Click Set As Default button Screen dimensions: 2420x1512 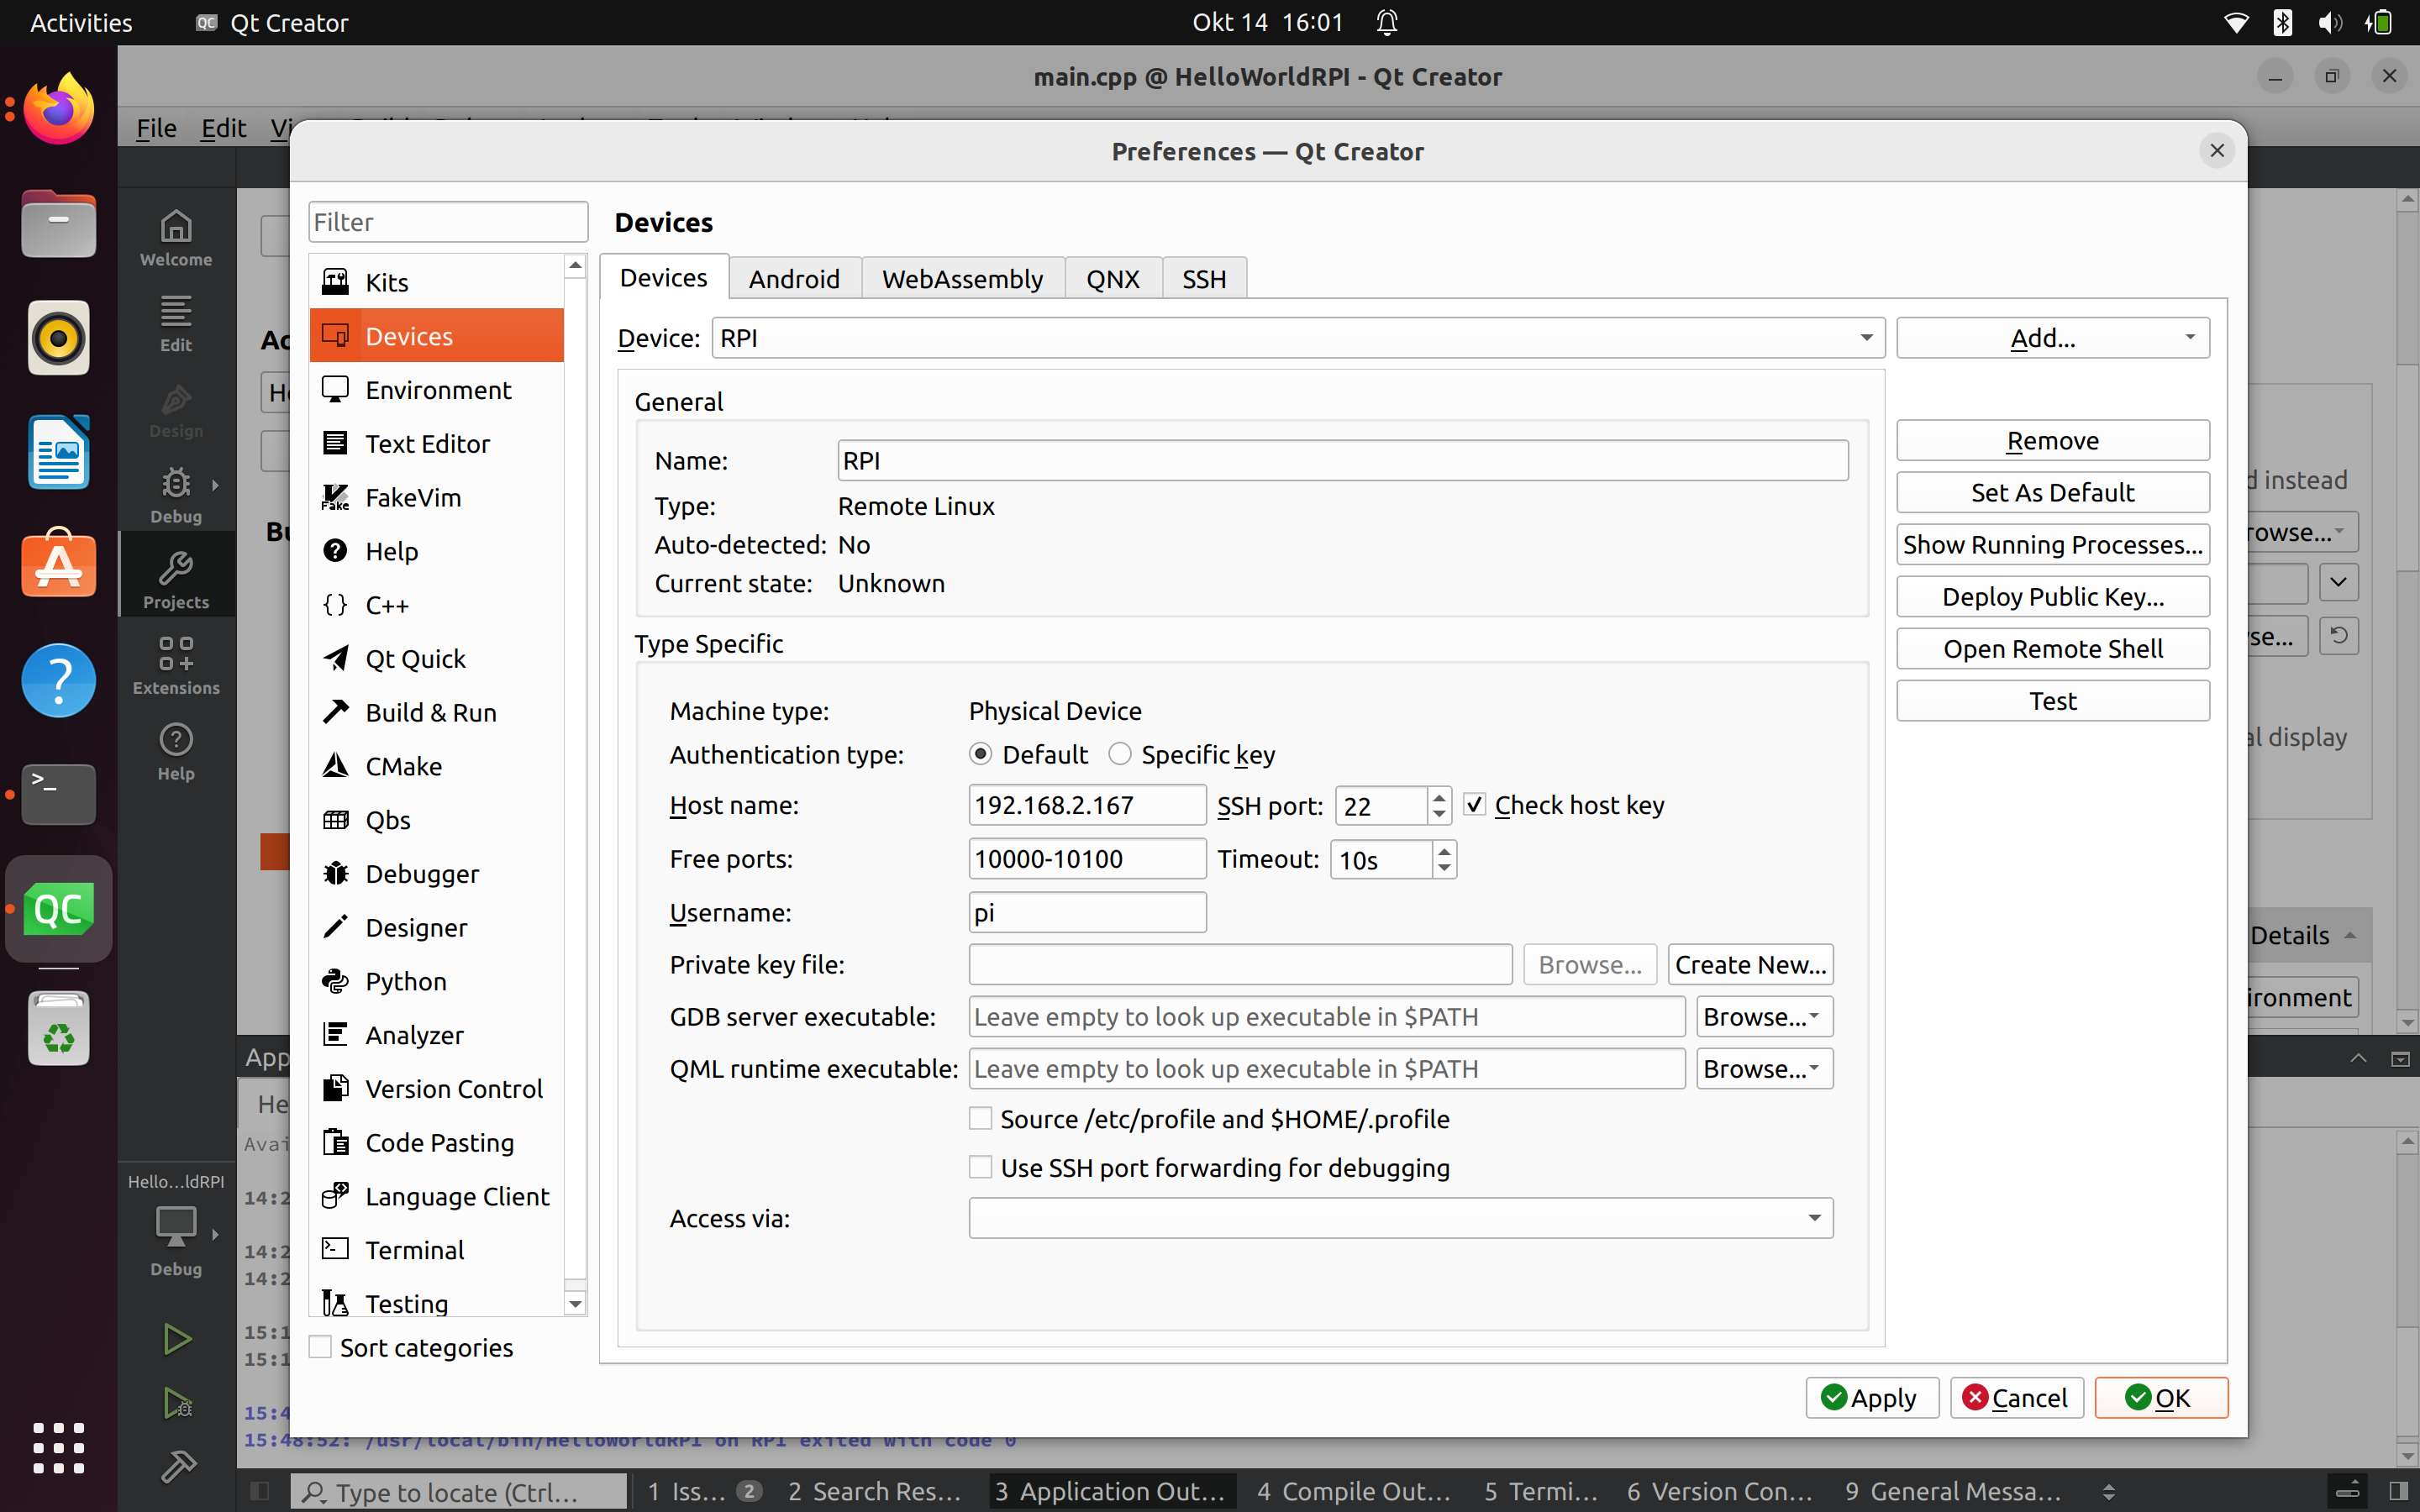(2052, 493)
